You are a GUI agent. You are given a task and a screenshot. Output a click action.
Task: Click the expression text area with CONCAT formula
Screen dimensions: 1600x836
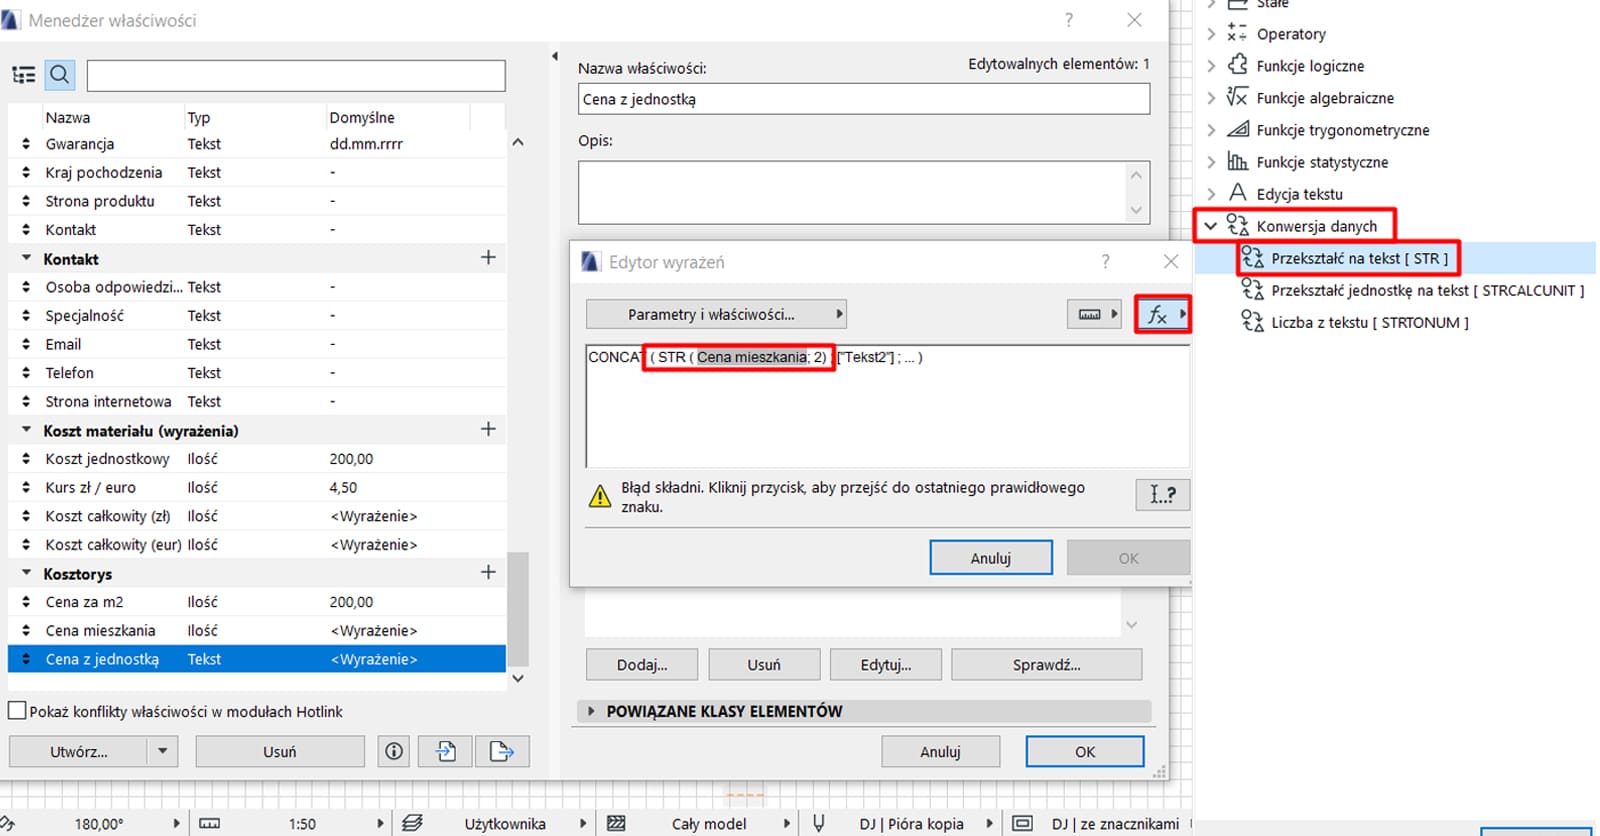point(888,406)
